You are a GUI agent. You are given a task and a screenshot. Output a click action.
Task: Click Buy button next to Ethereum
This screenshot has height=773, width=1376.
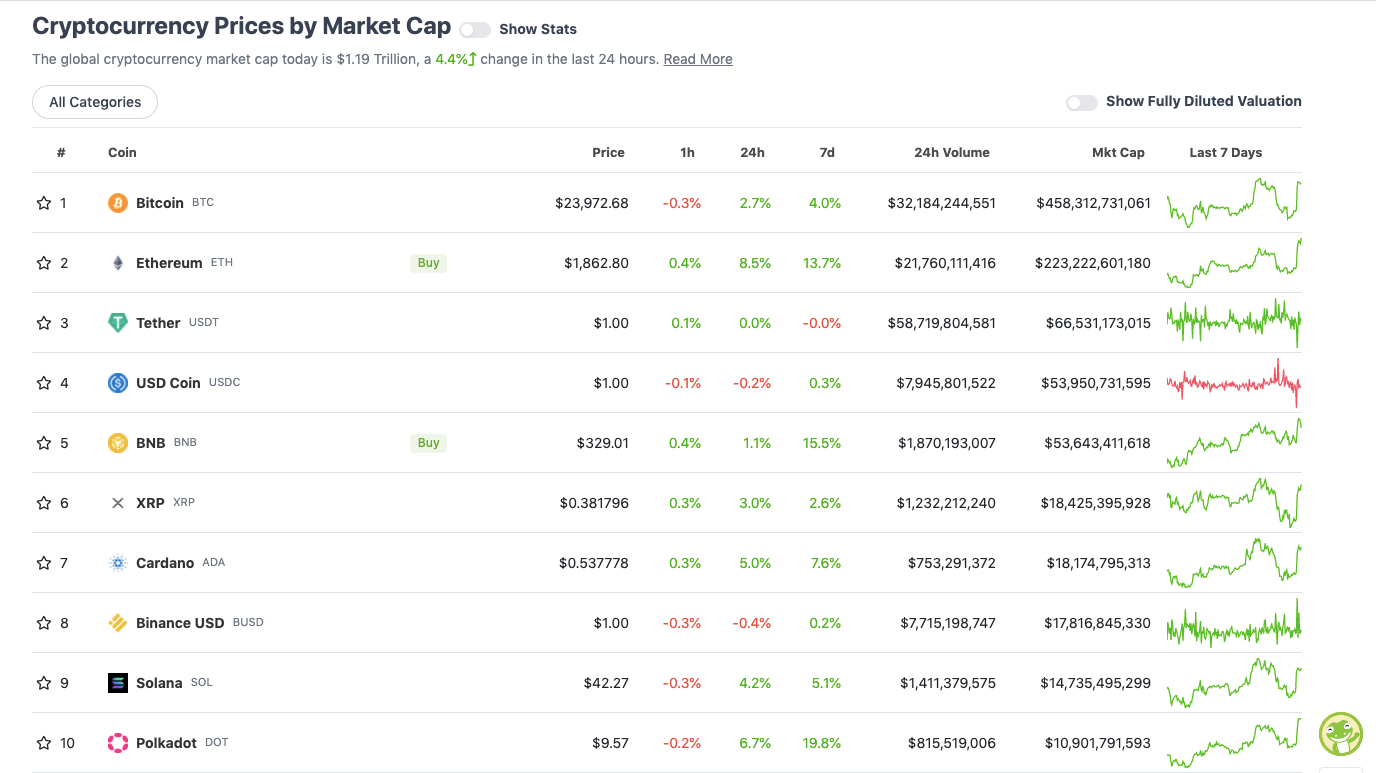(x=428, y=263)
